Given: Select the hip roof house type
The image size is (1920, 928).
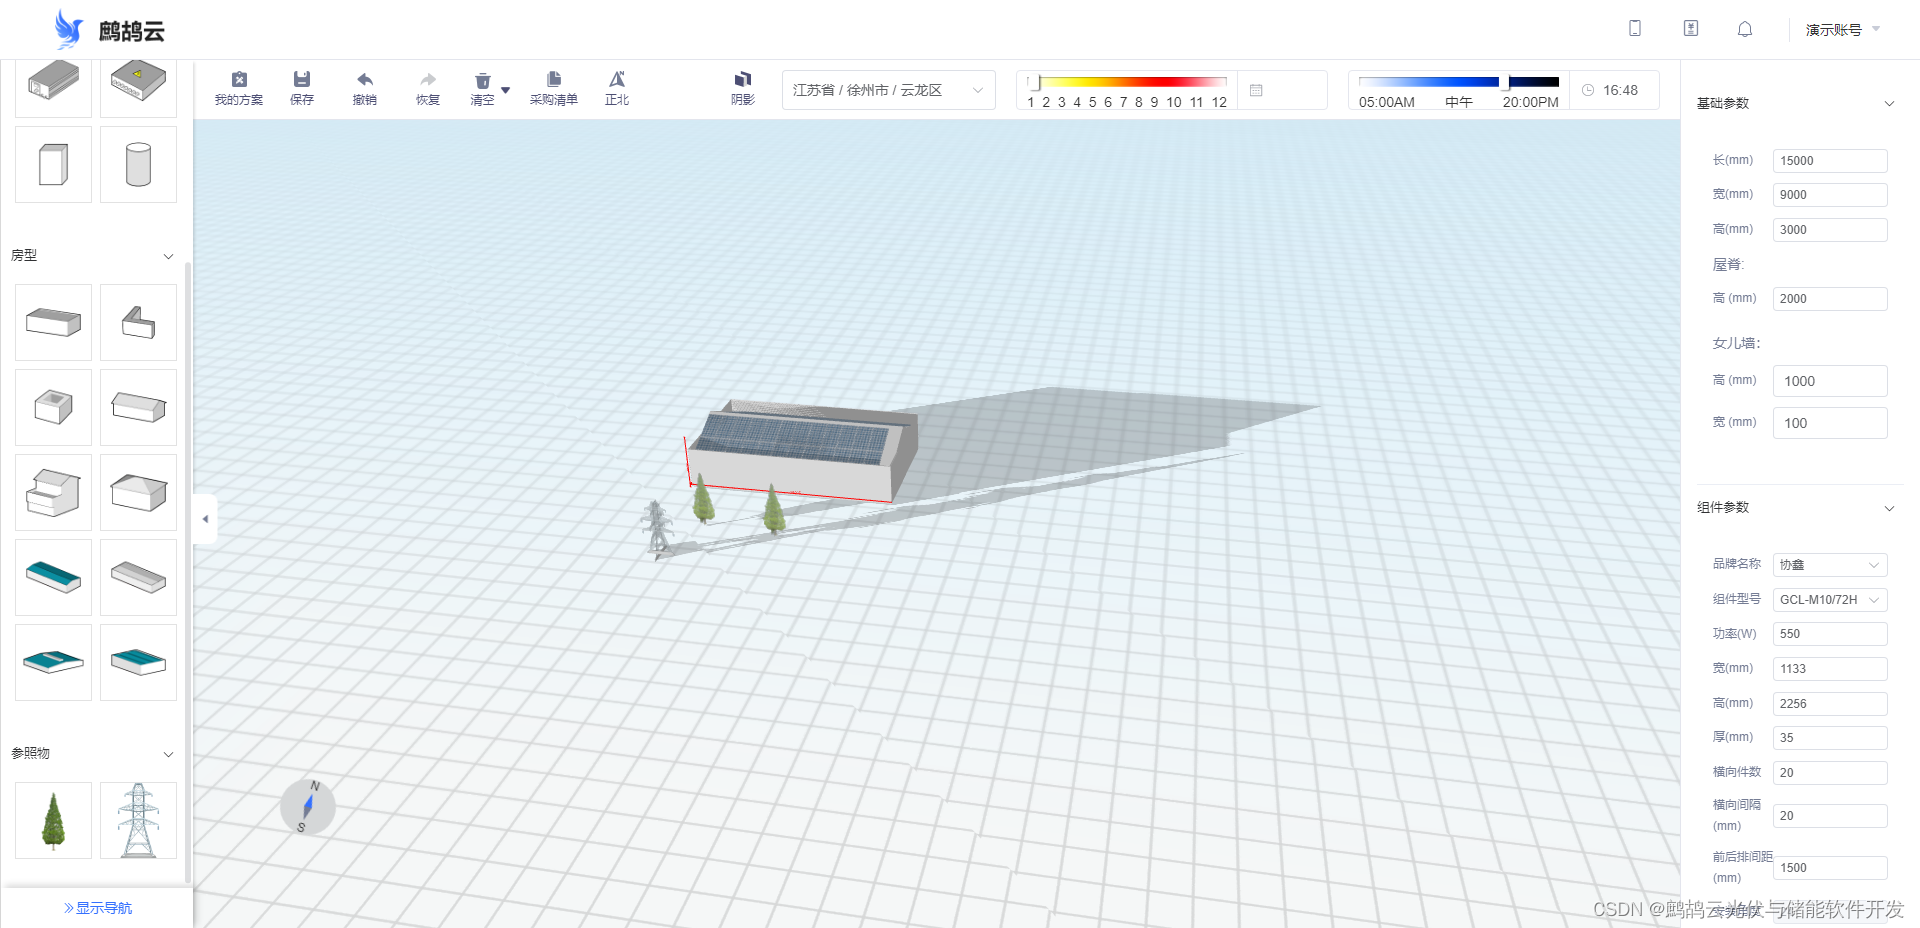Looking at the screenshot, I should (139, 493).
